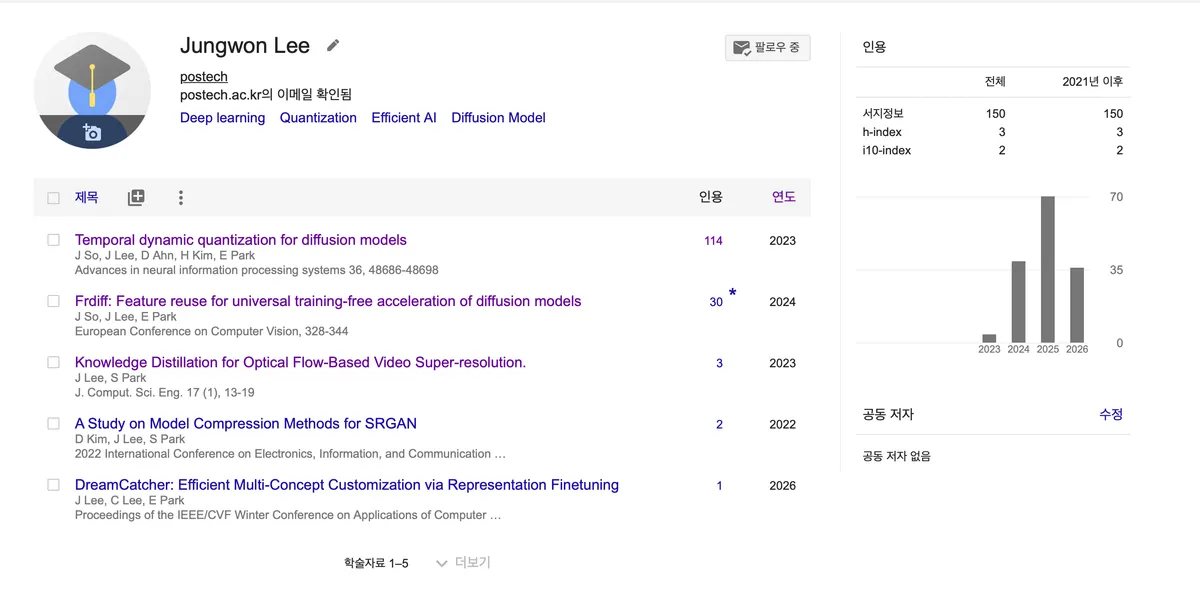Toggle the select-all checkbox beside 제목
The height and width of the screenshot is (592, 1200).
(54, 198)
